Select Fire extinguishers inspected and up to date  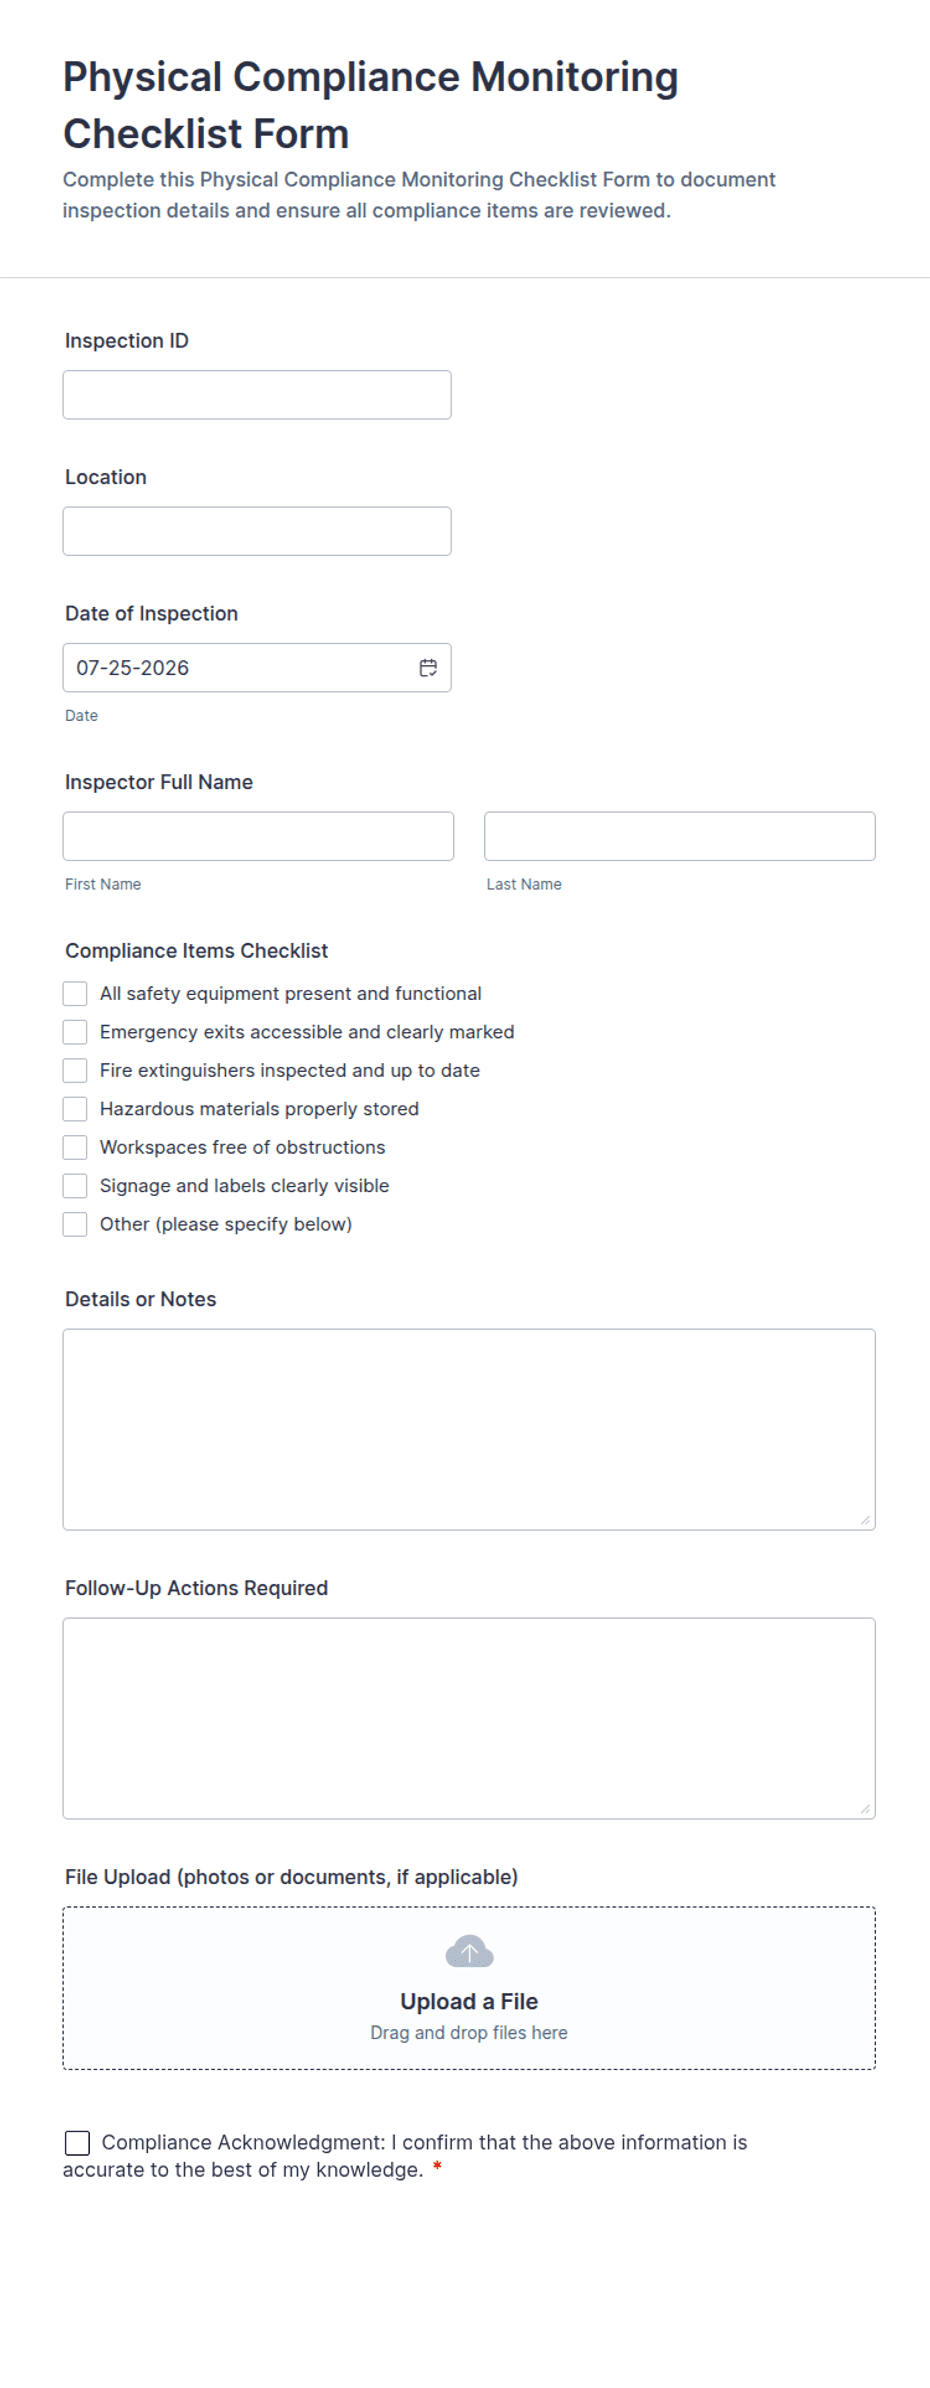pyautogui.click(x=75, y=1070)
